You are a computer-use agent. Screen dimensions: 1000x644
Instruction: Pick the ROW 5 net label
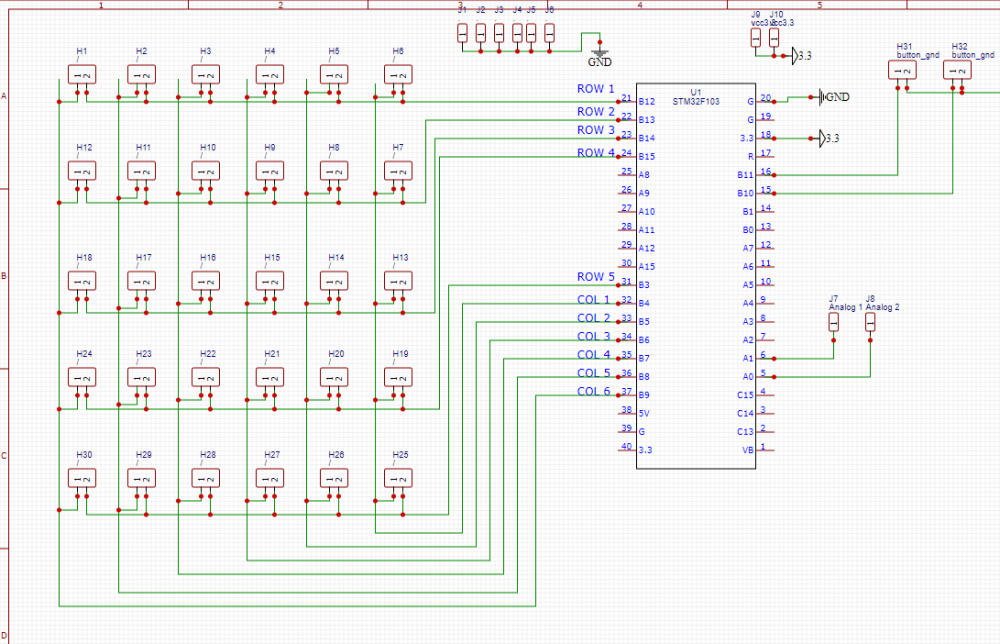coord(596,277)
